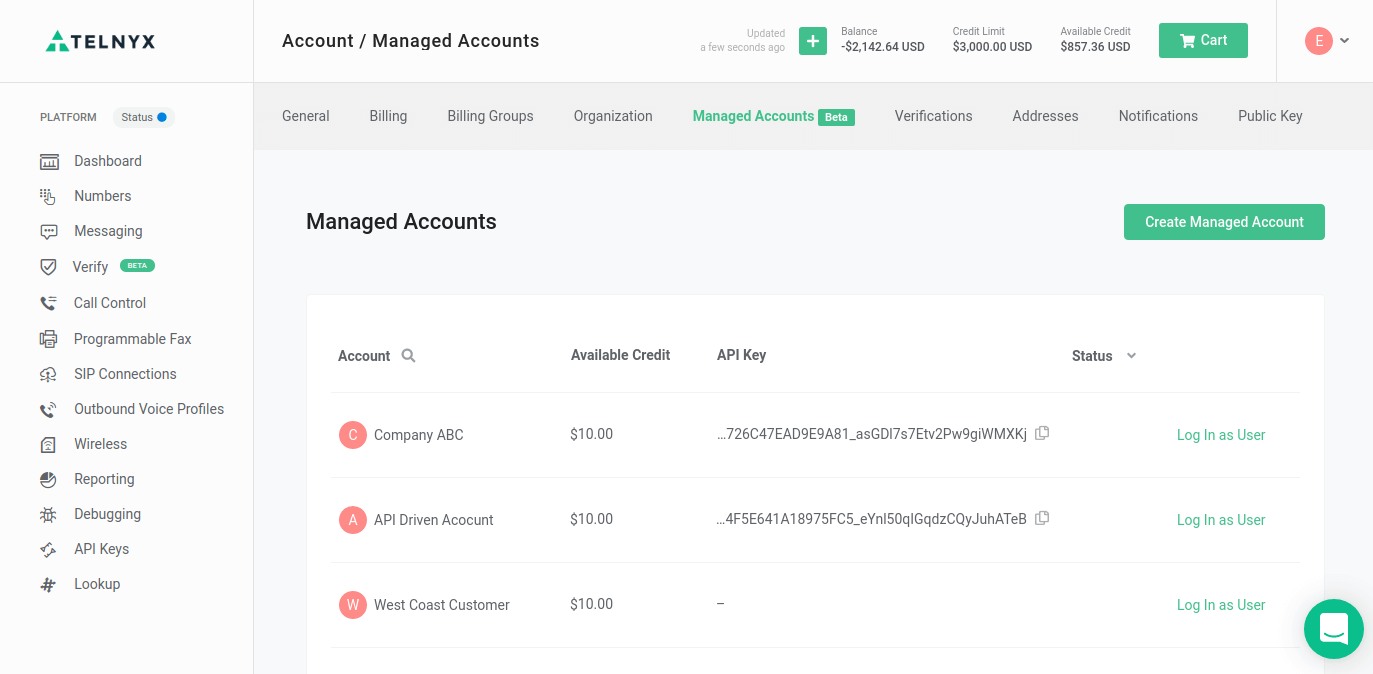Open the Billing Groups tab

click(x=490, y=116)
